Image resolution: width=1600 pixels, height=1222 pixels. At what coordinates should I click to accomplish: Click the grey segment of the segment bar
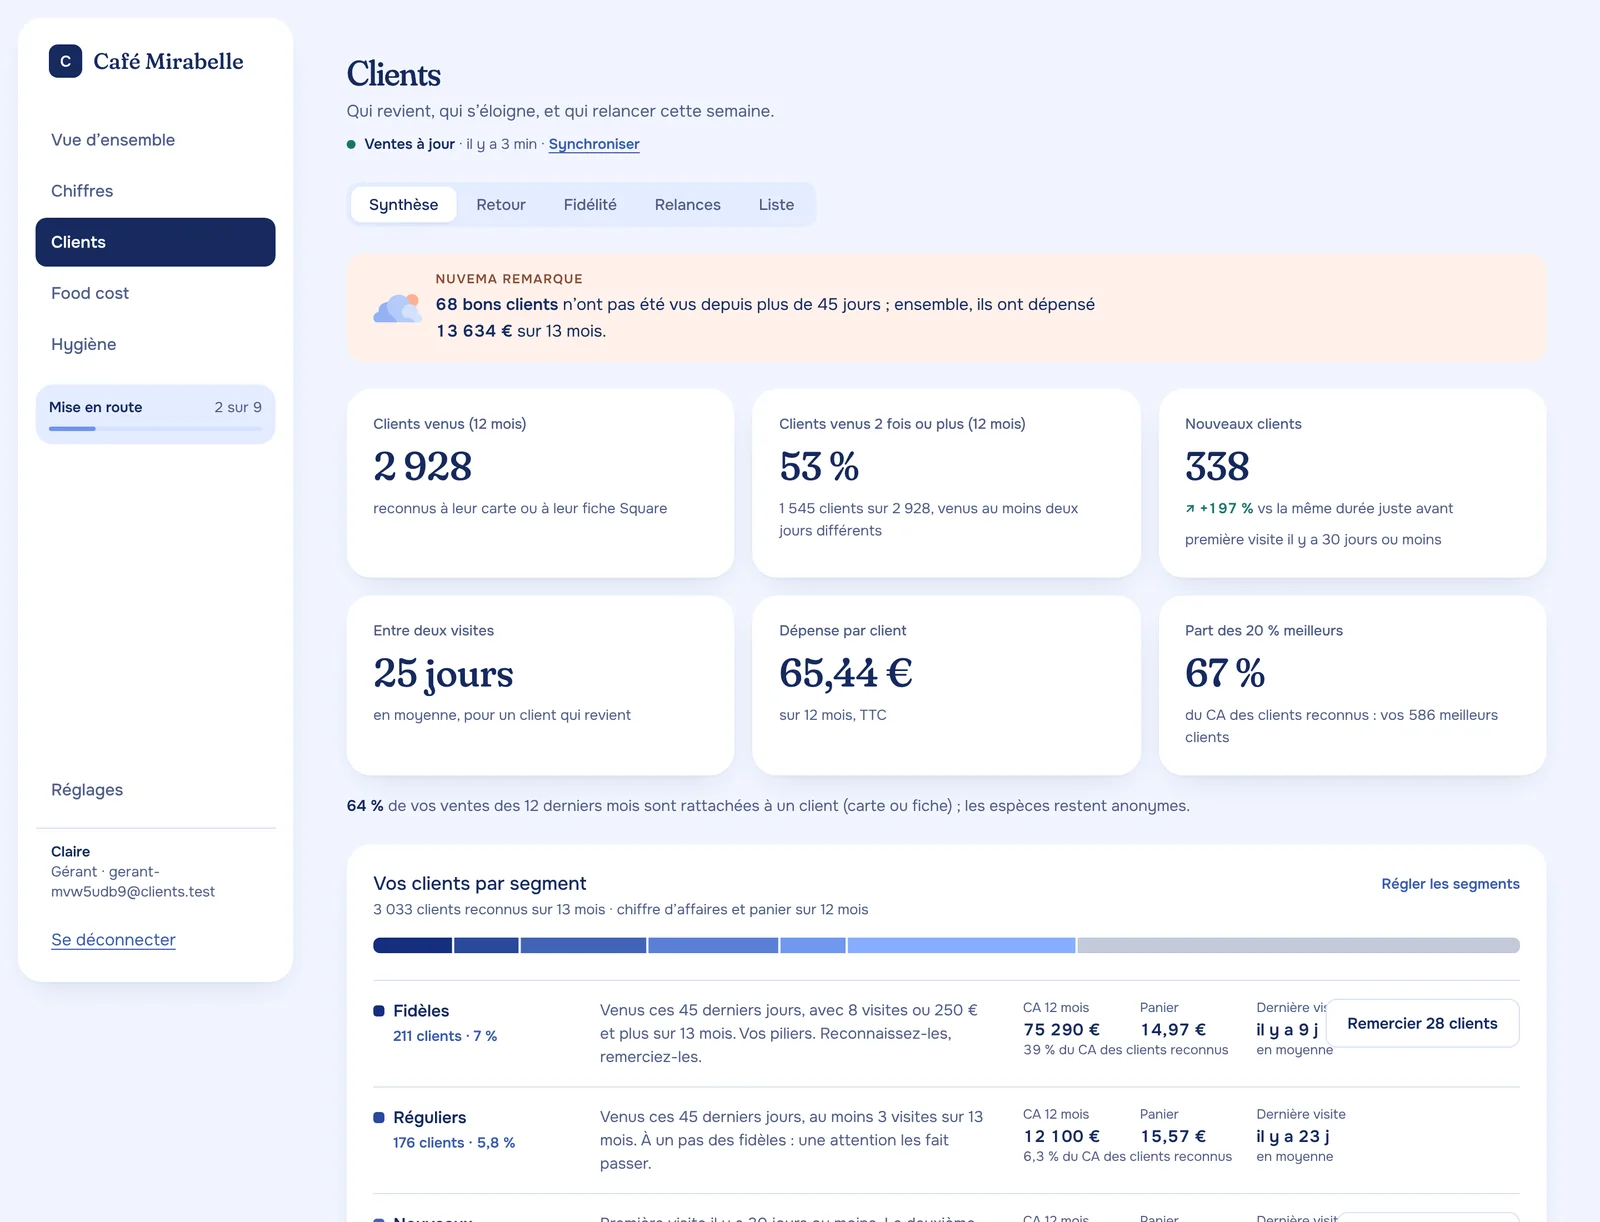pyautogui.click(x=1298, y=946)
